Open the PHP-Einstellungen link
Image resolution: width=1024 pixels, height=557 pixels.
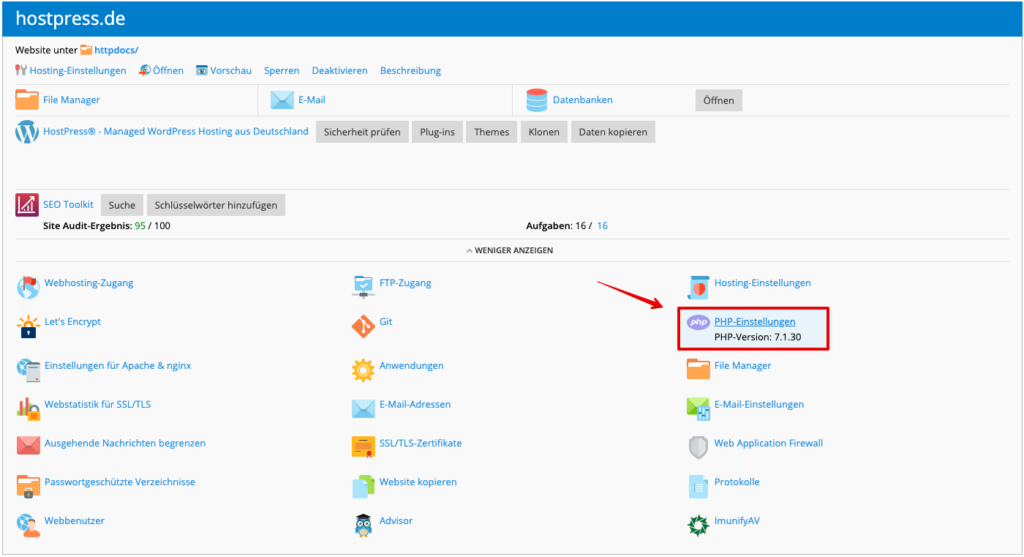point(754,321)
